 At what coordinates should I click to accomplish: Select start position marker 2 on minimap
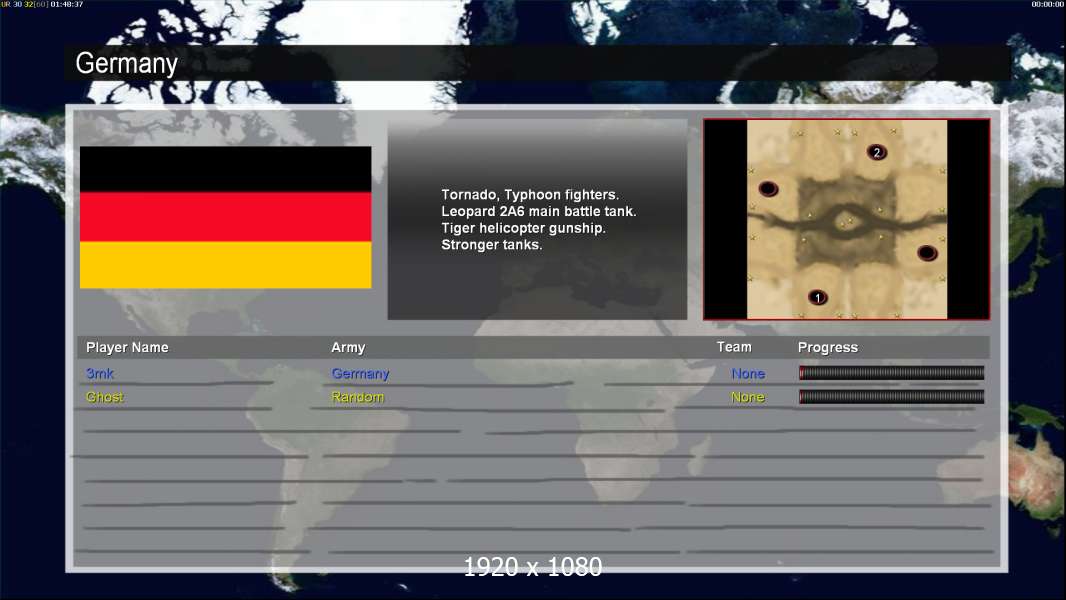[876, 152]
